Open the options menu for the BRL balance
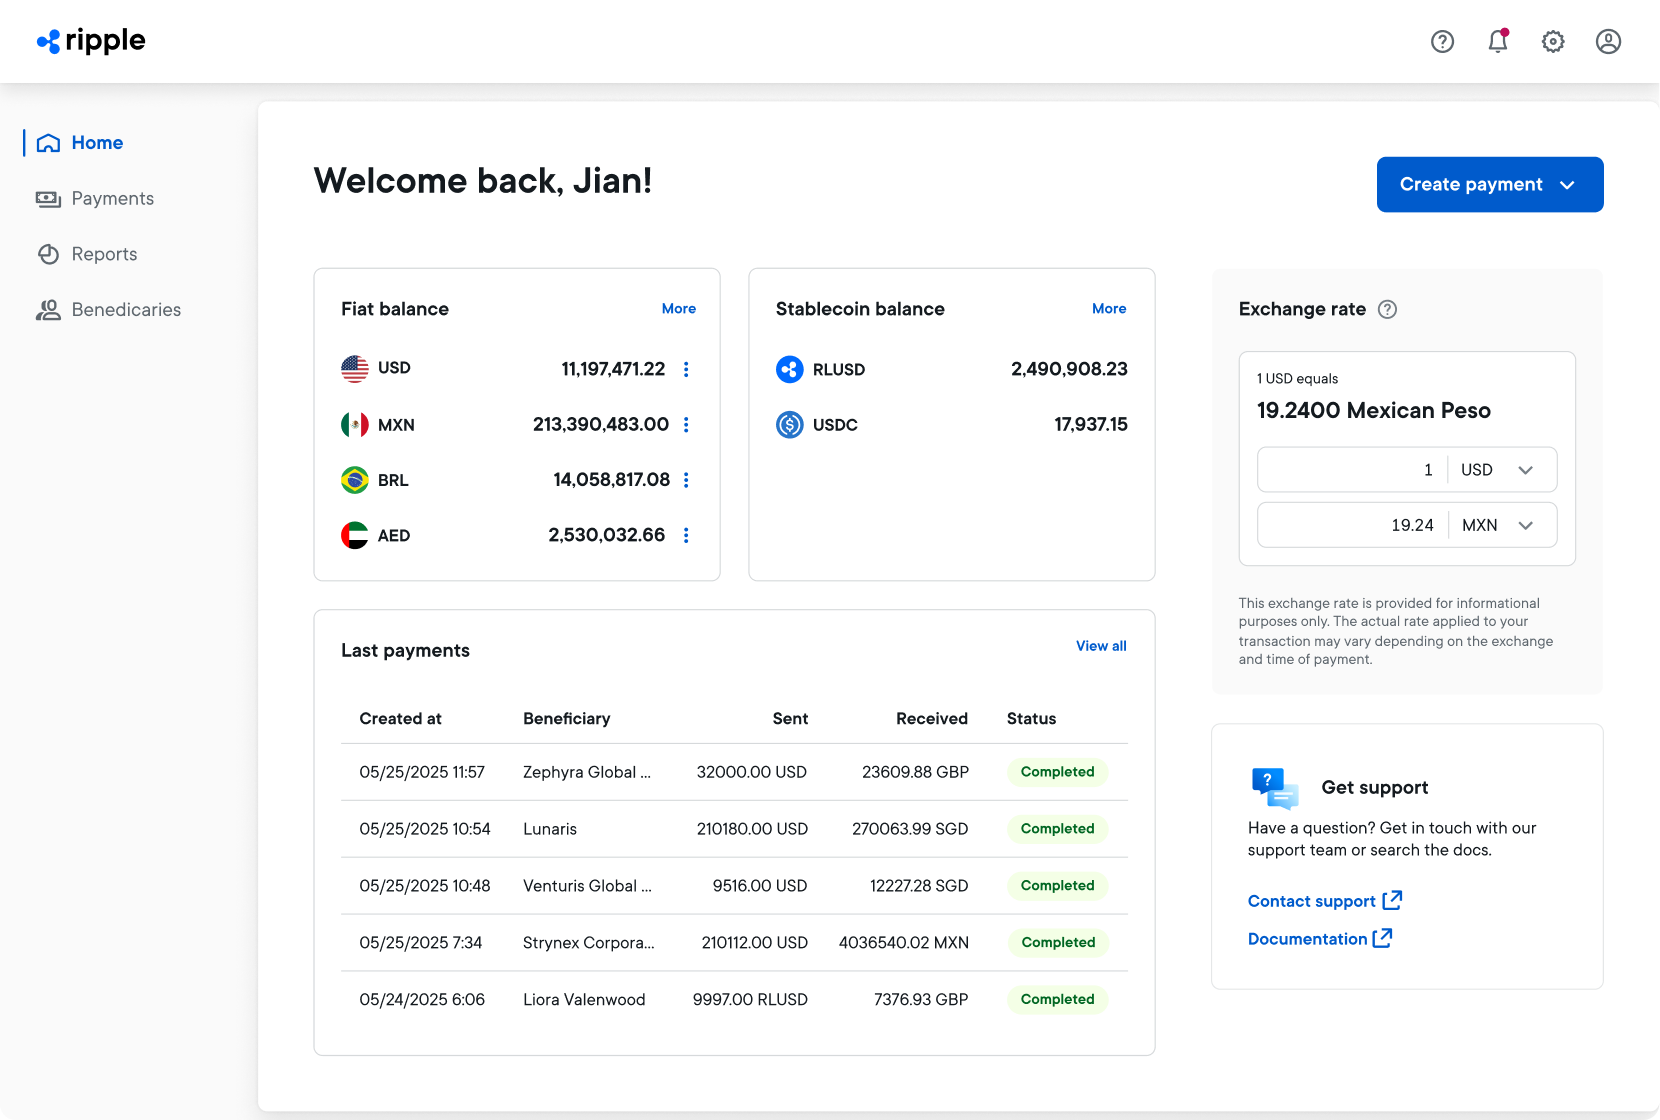The image size is (1660, 1120). tap(687, 480)
